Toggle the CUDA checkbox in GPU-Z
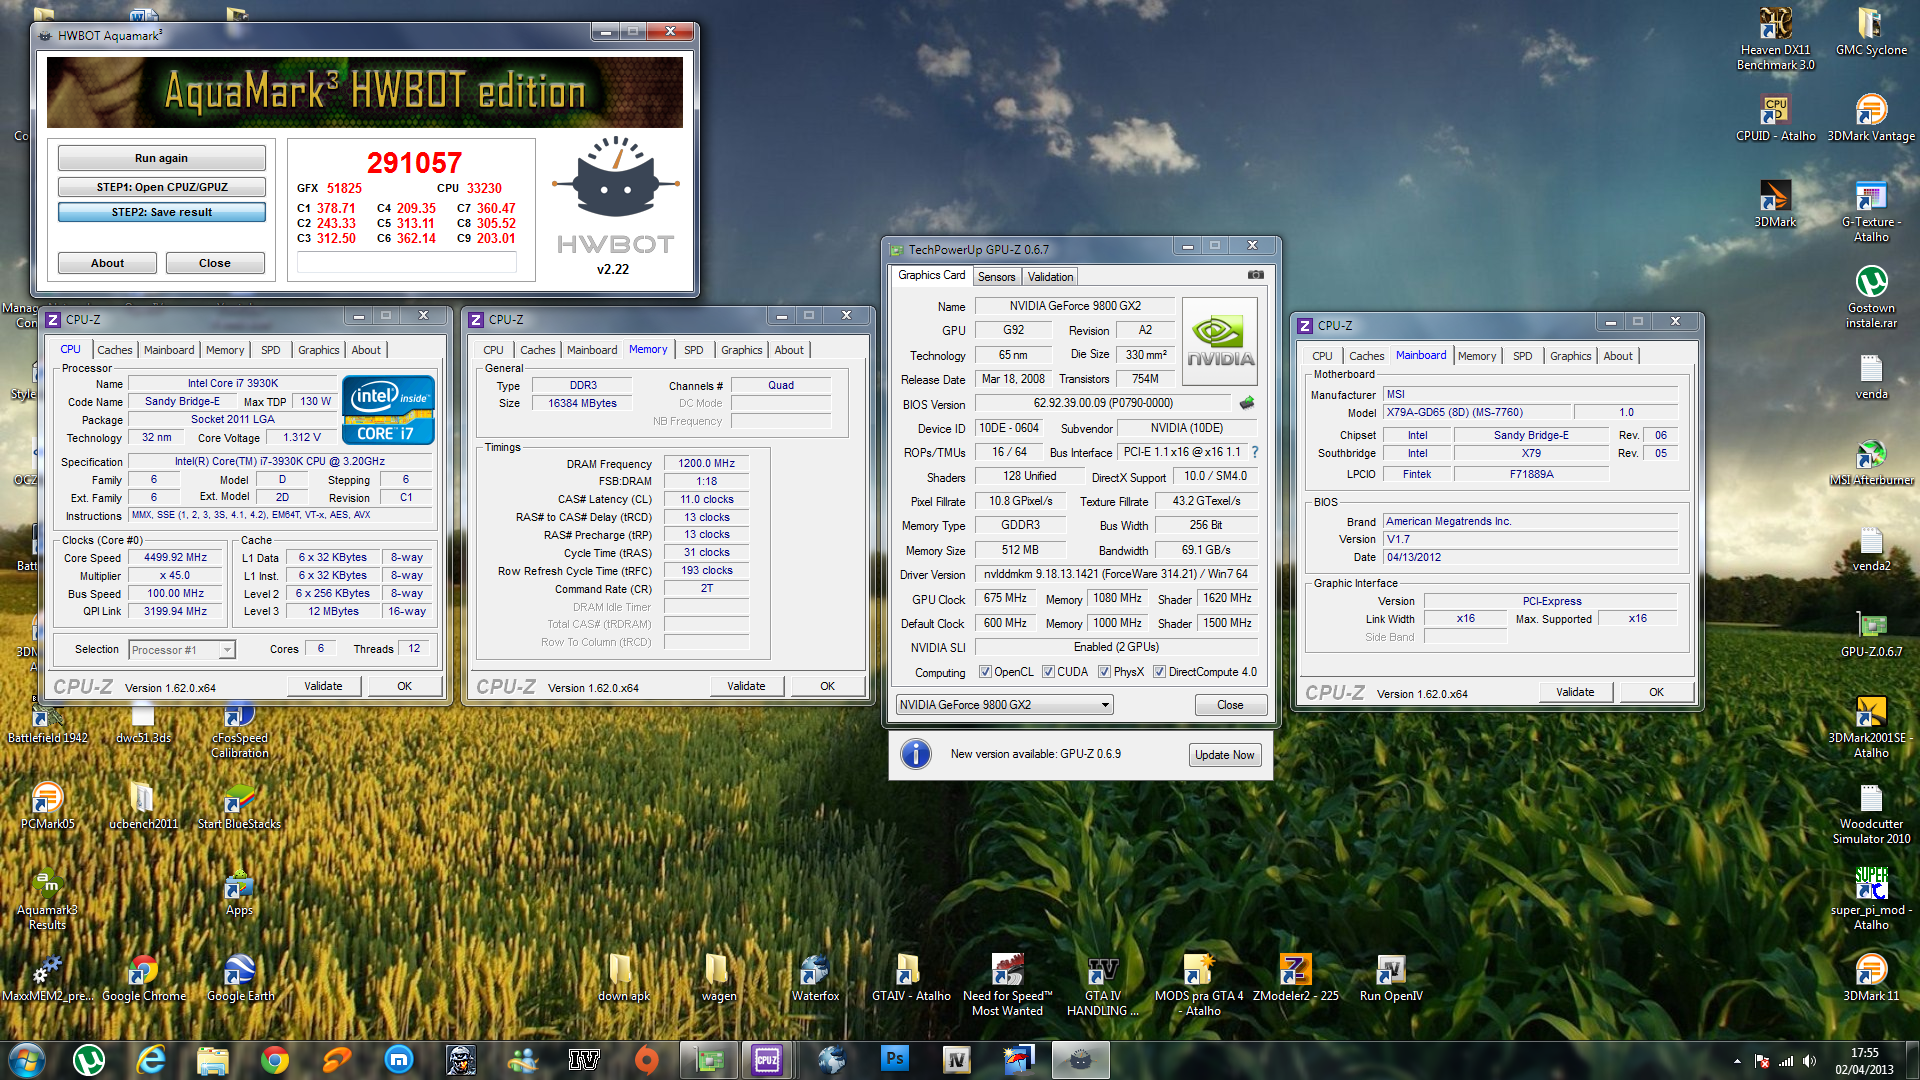Screen dimensions: 1920x1080 [1048, 672]
